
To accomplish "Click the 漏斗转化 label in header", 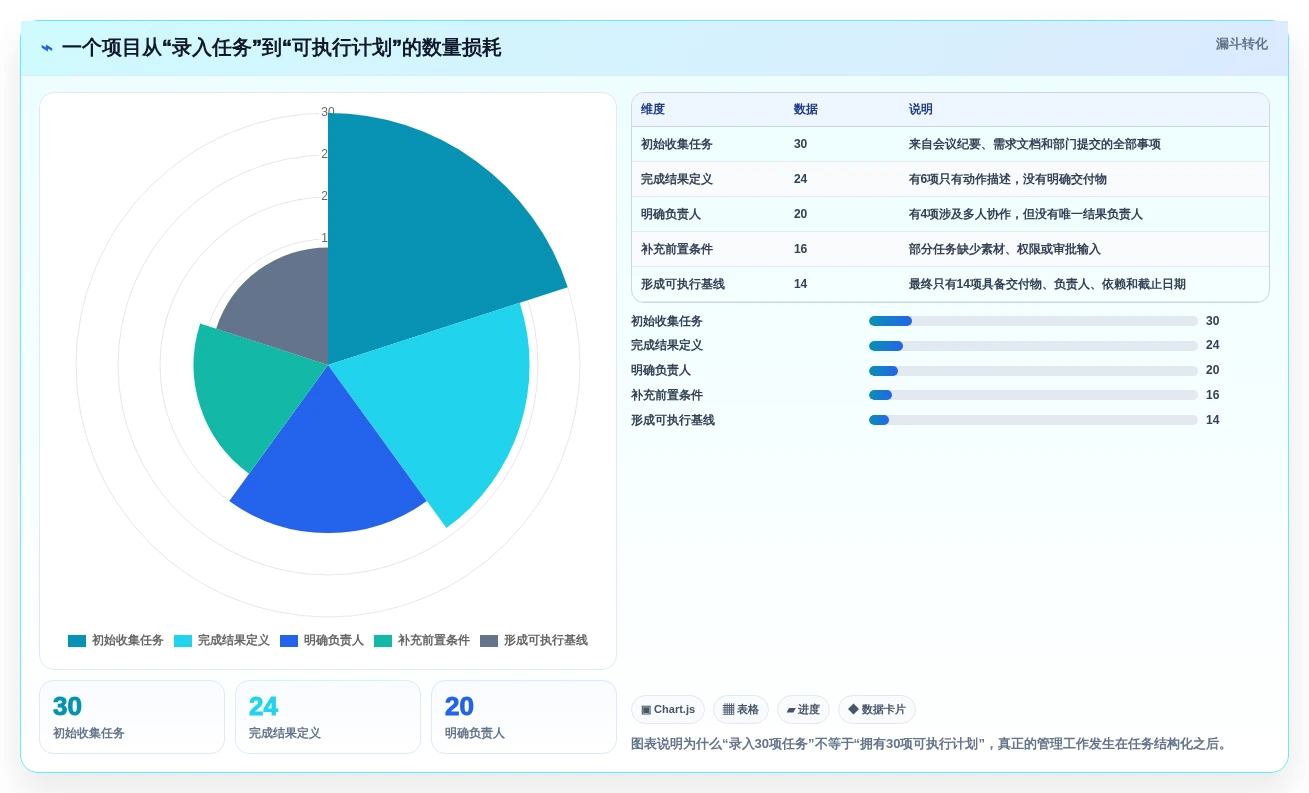I will pos(1242,44).
